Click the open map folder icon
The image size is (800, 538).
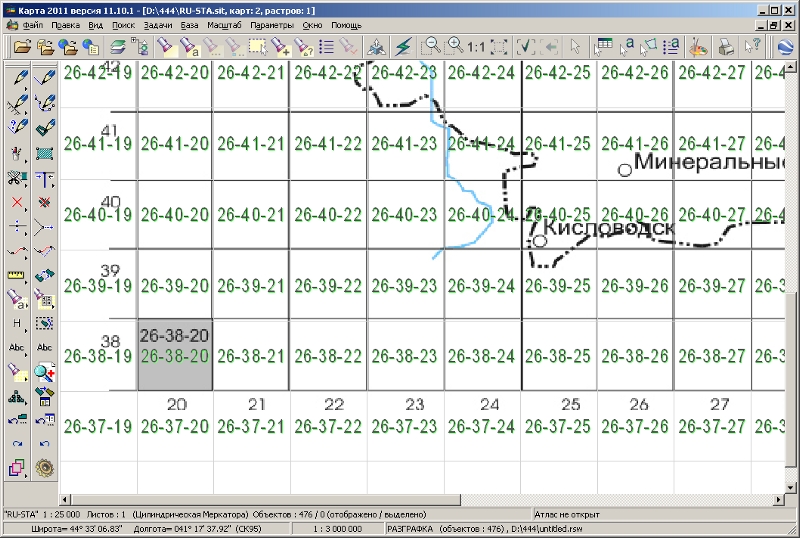point(22,47)
